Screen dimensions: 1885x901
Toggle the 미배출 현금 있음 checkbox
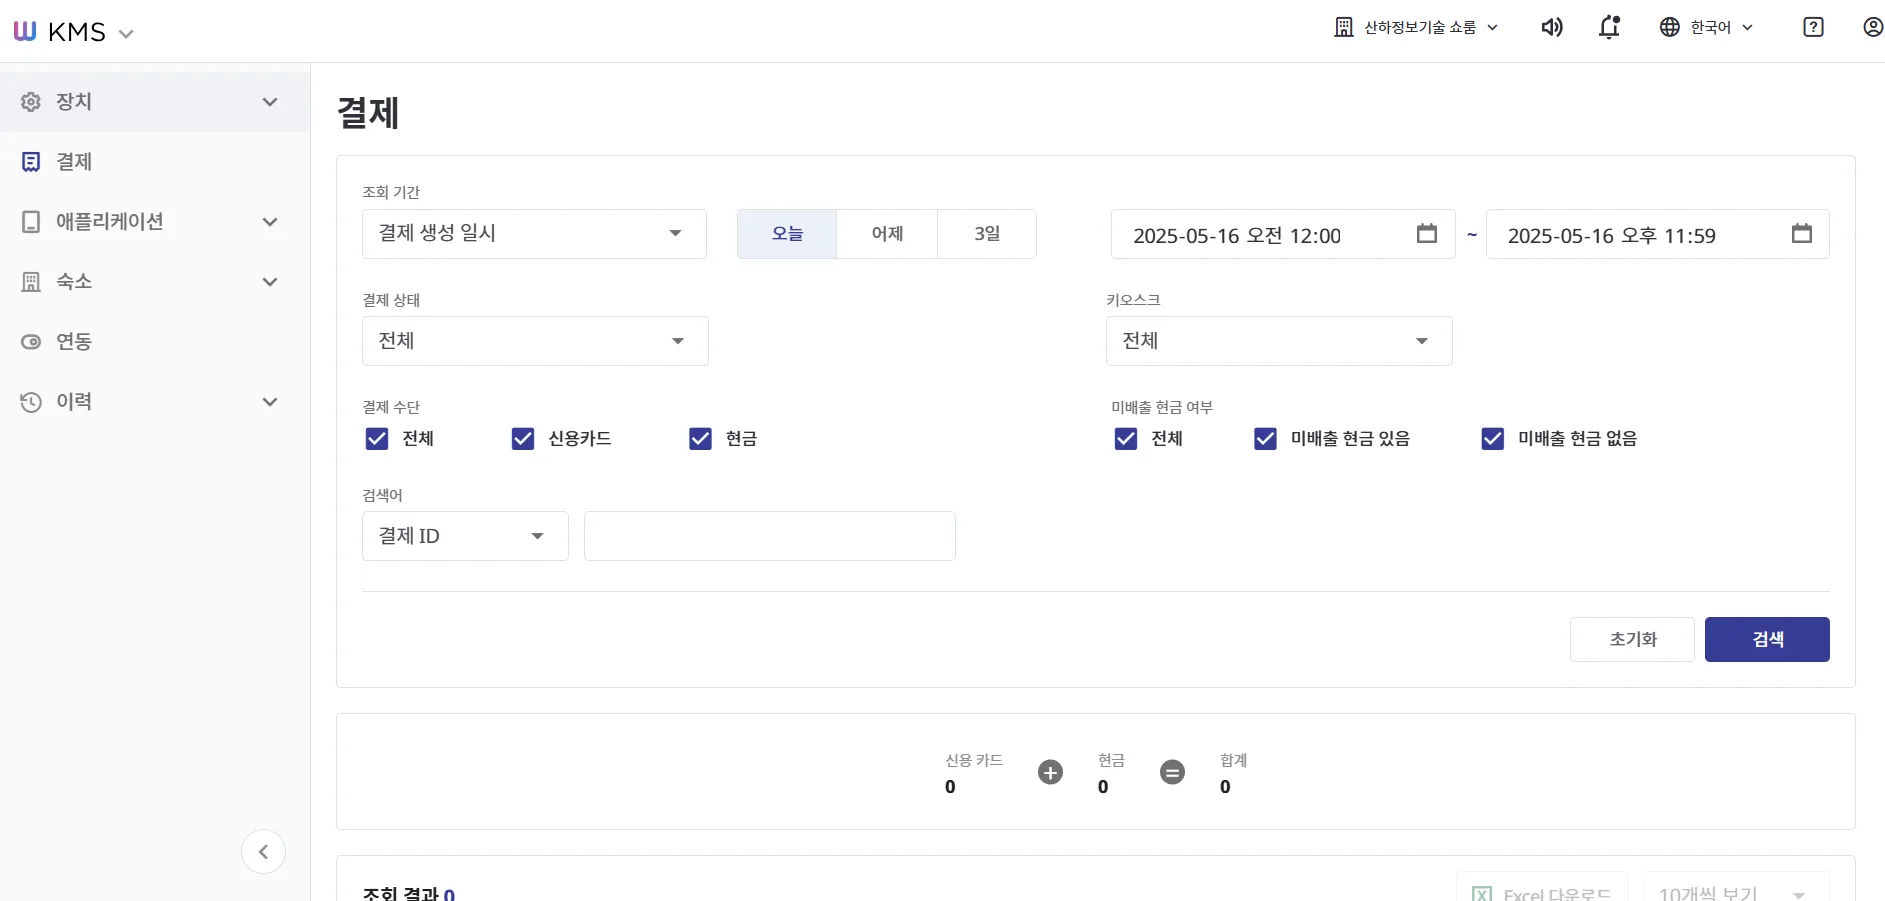point(1265,439)
